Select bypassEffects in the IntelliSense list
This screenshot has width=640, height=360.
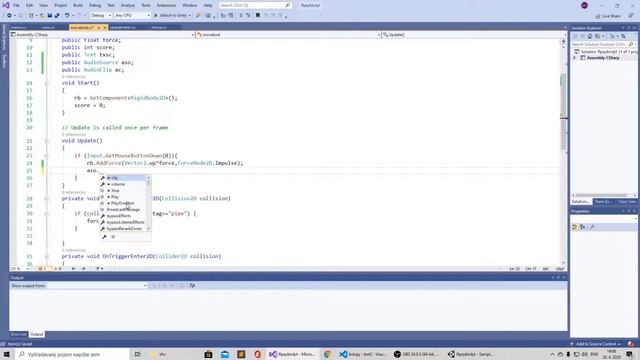click(x=123, y=216)
